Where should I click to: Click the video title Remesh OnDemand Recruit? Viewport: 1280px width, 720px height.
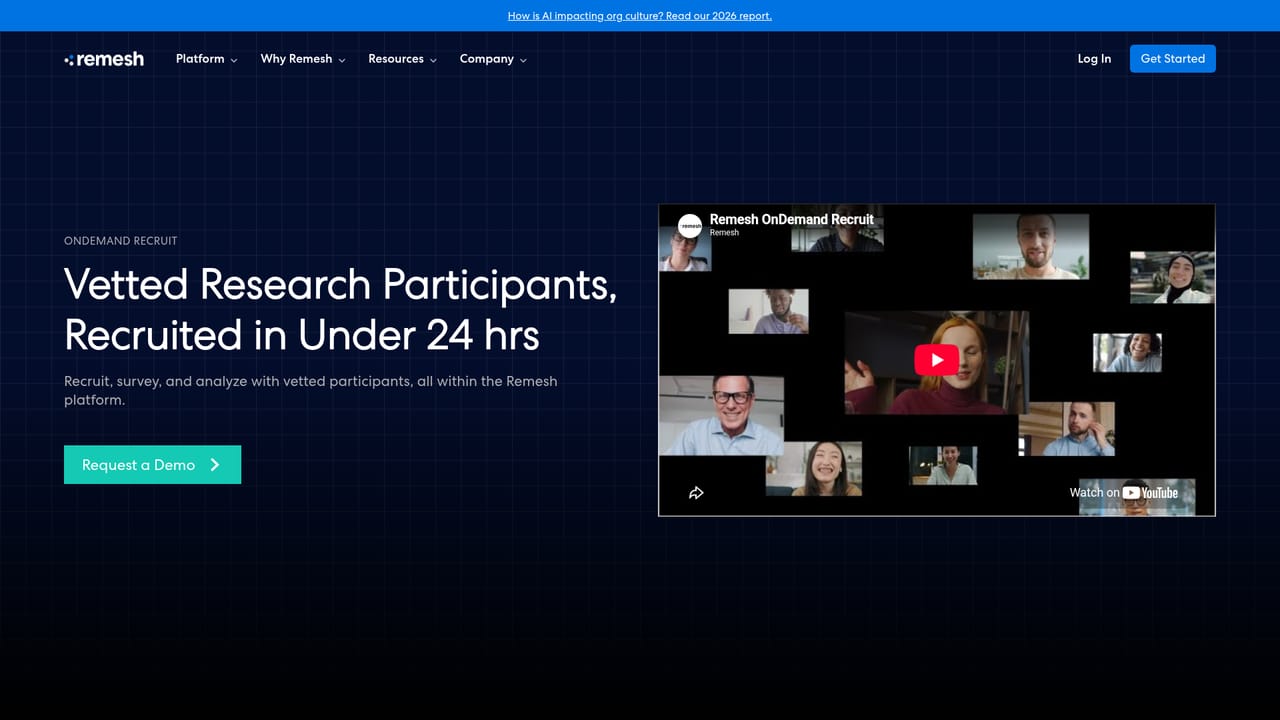pos(792,219)
